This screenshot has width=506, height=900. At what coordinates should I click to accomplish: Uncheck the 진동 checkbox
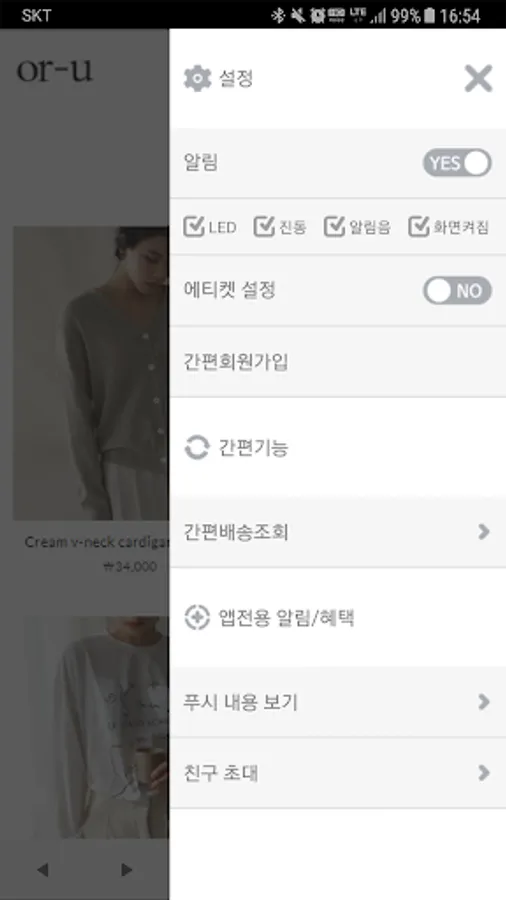tap(264, 227)
